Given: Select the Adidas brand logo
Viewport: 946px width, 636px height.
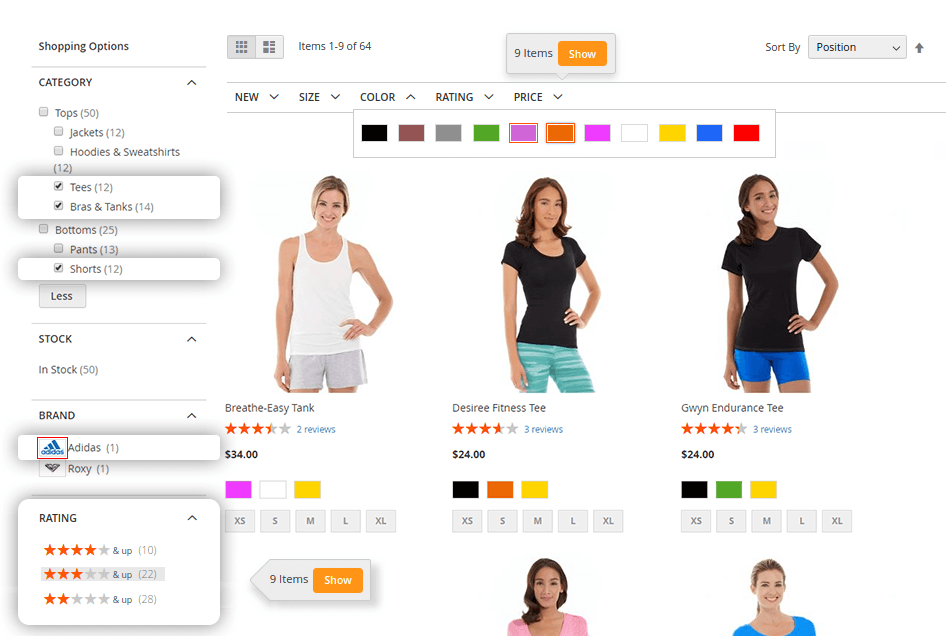Looking at the screenshot, I should pos(52,448).
